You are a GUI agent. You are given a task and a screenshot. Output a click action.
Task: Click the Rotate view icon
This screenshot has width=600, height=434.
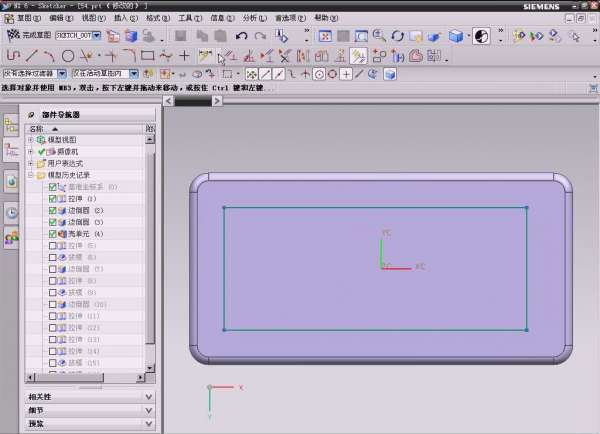click(398, 36)
